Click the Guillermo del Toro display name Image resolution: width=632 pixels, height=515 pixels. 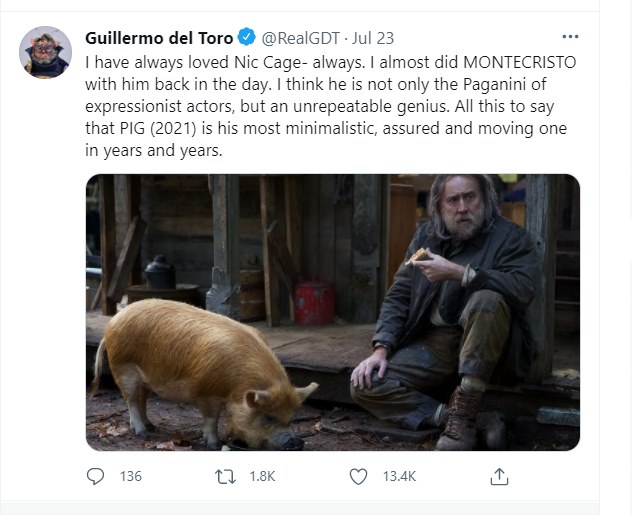[x=159, y=38]
